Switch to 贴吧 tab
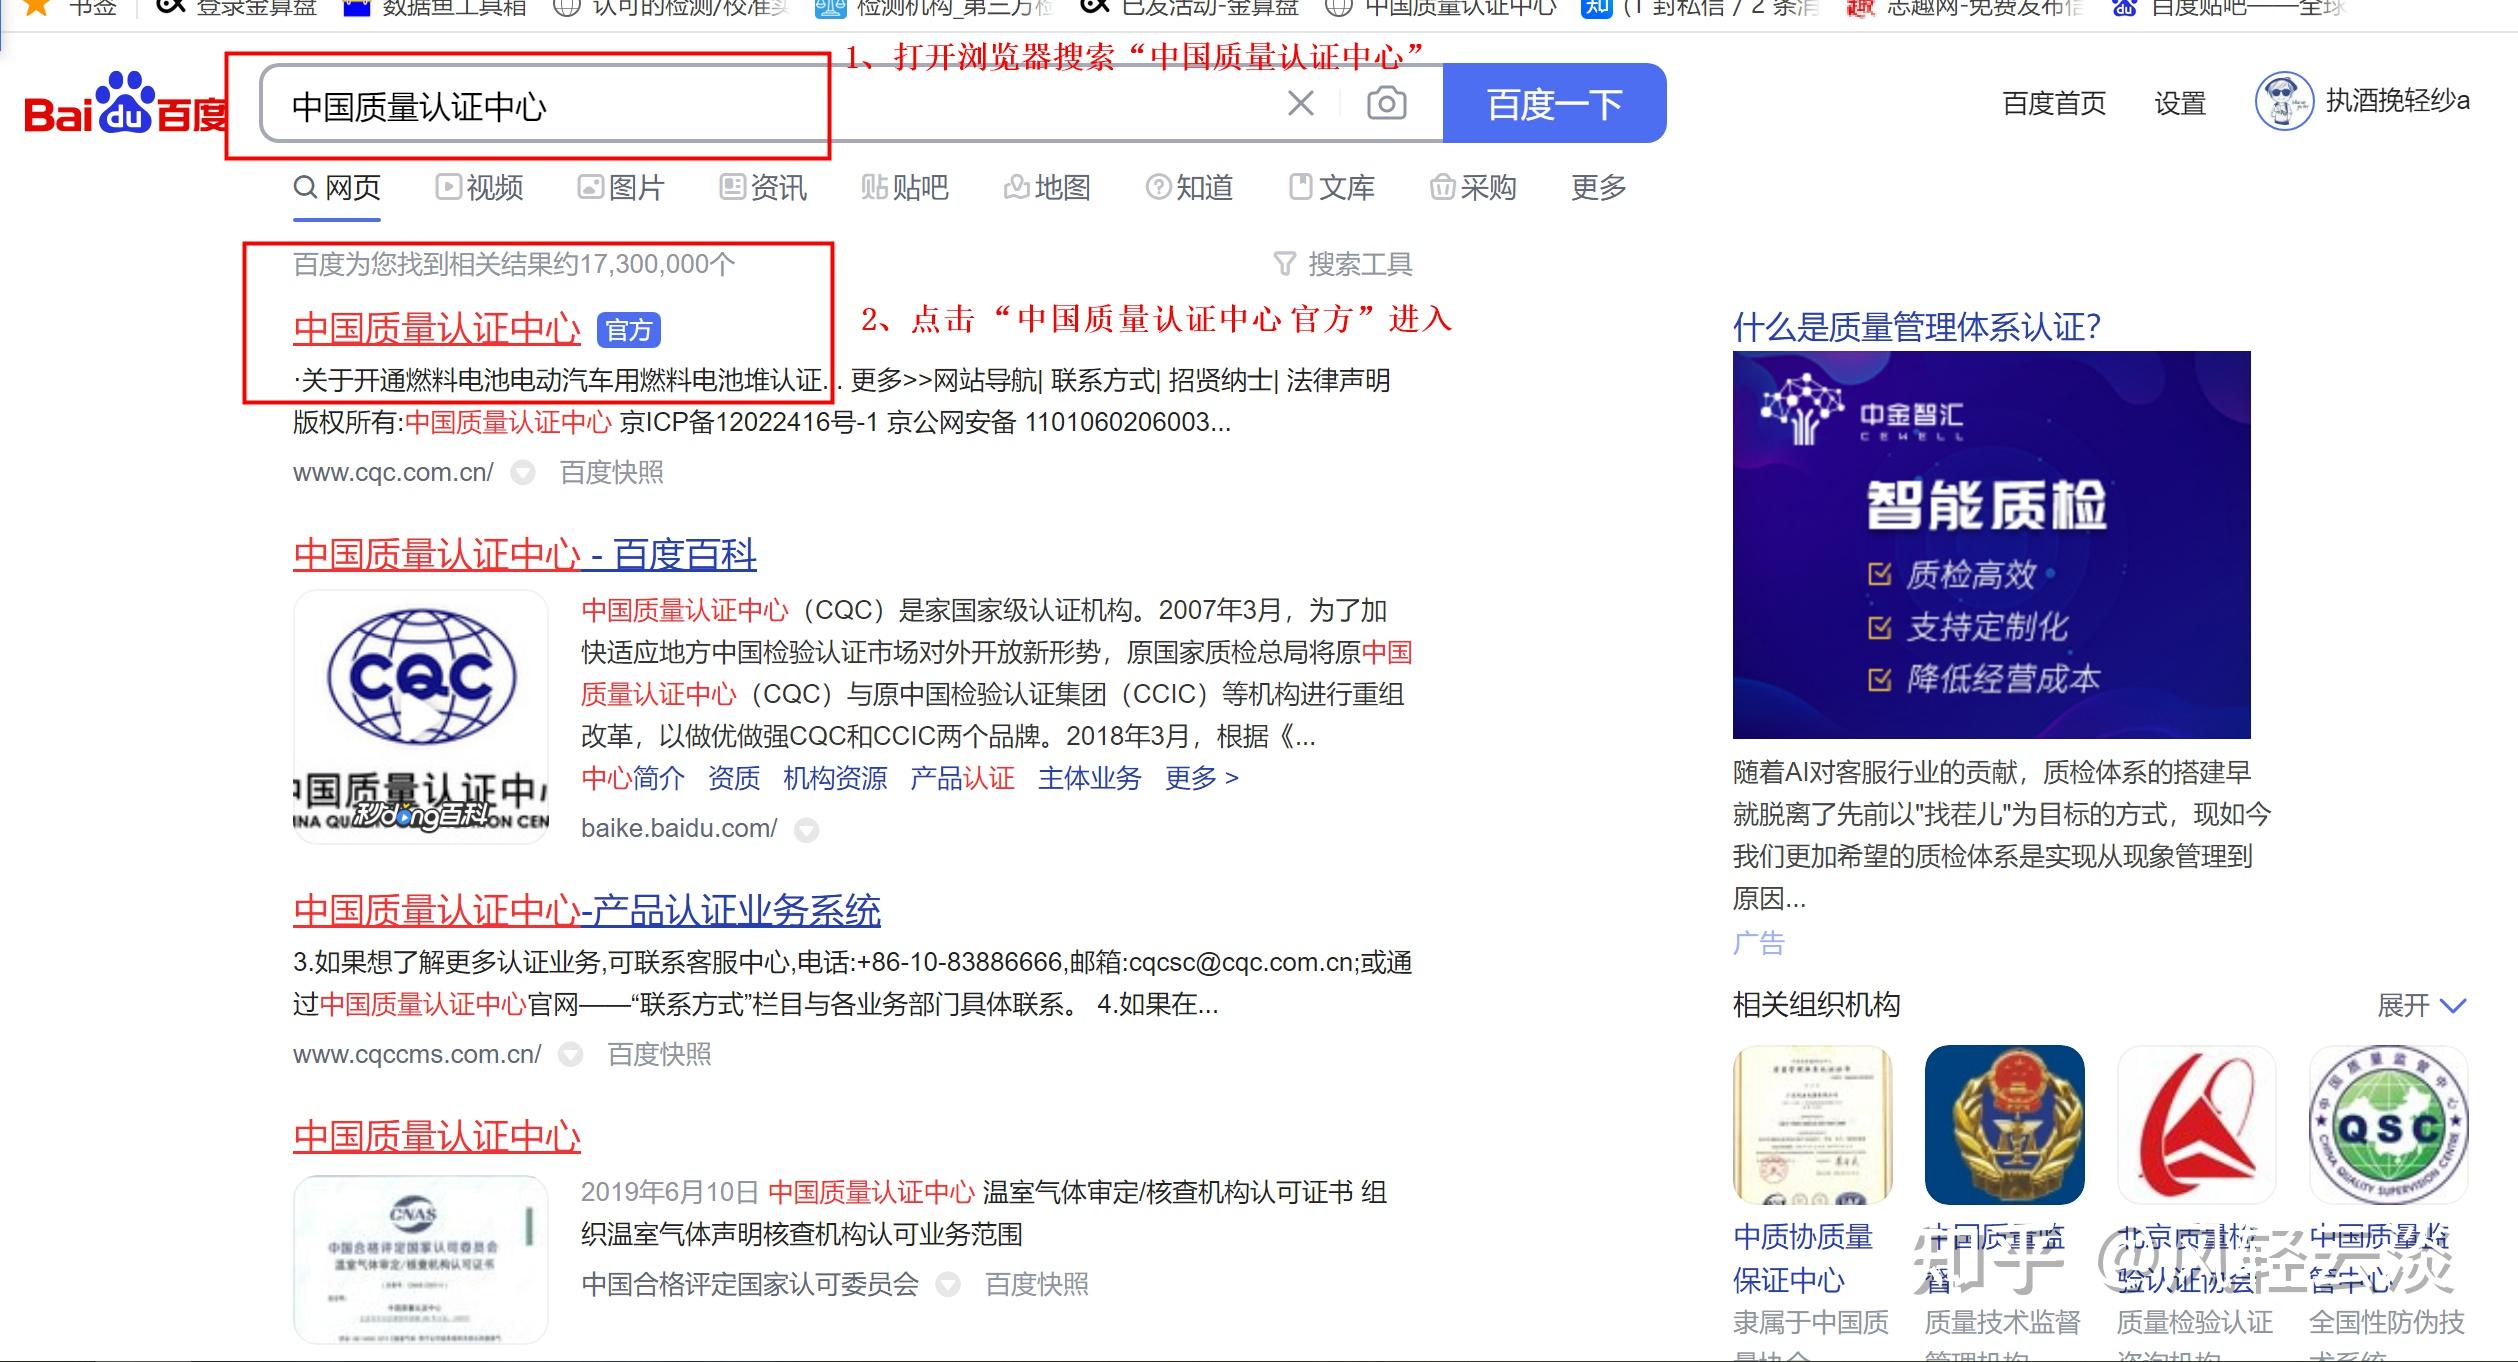Image resolution: width=2518 pixels, height=1362 pixels. point(905,188)
